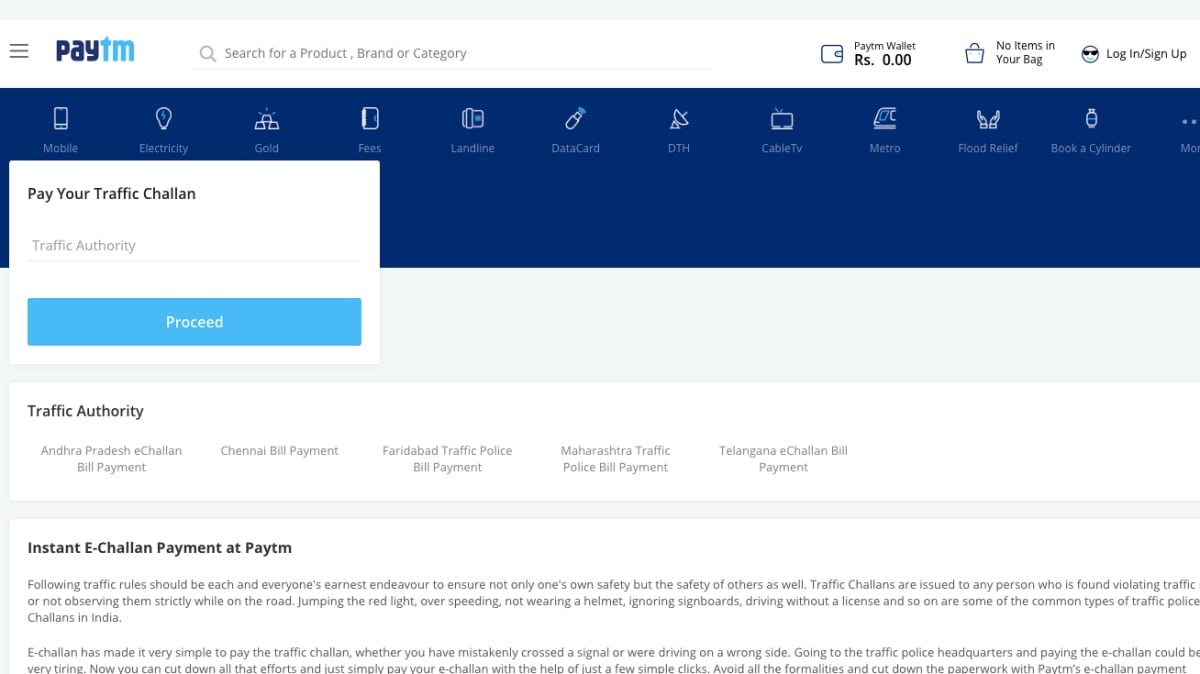Click the Mobile category label
Viewport: 1200px width, 674px height.
point(61,148)
